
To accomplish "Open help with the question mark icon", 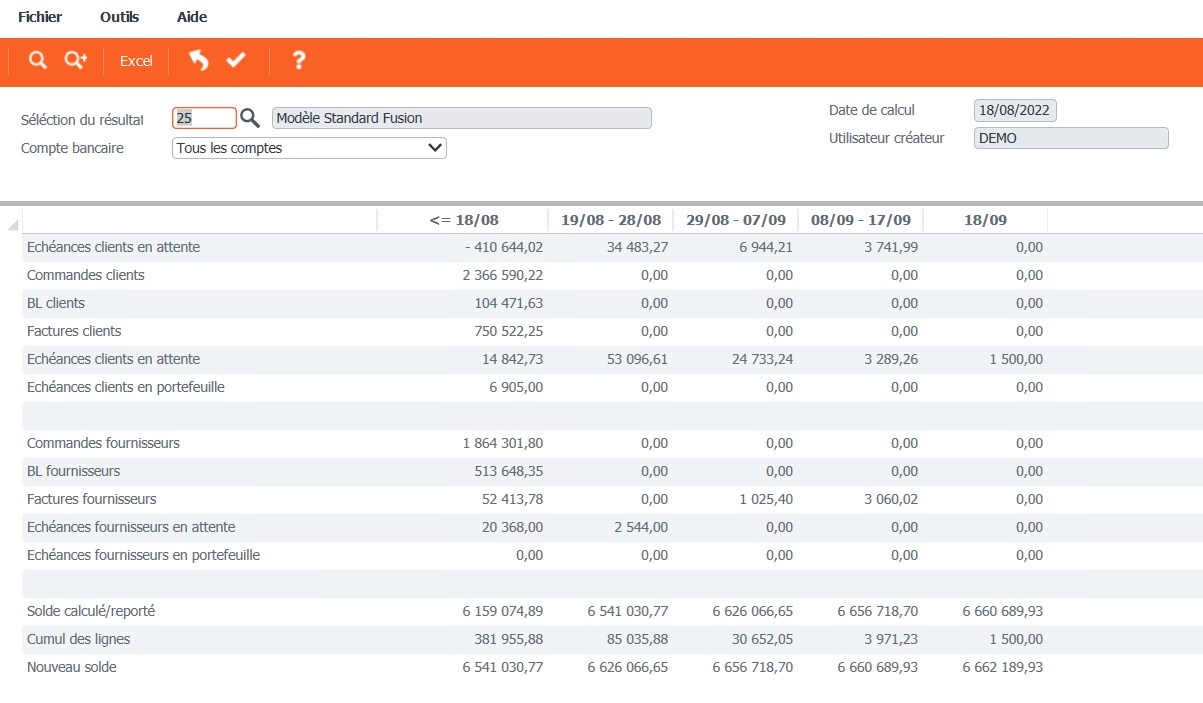I will click(298, 61).
